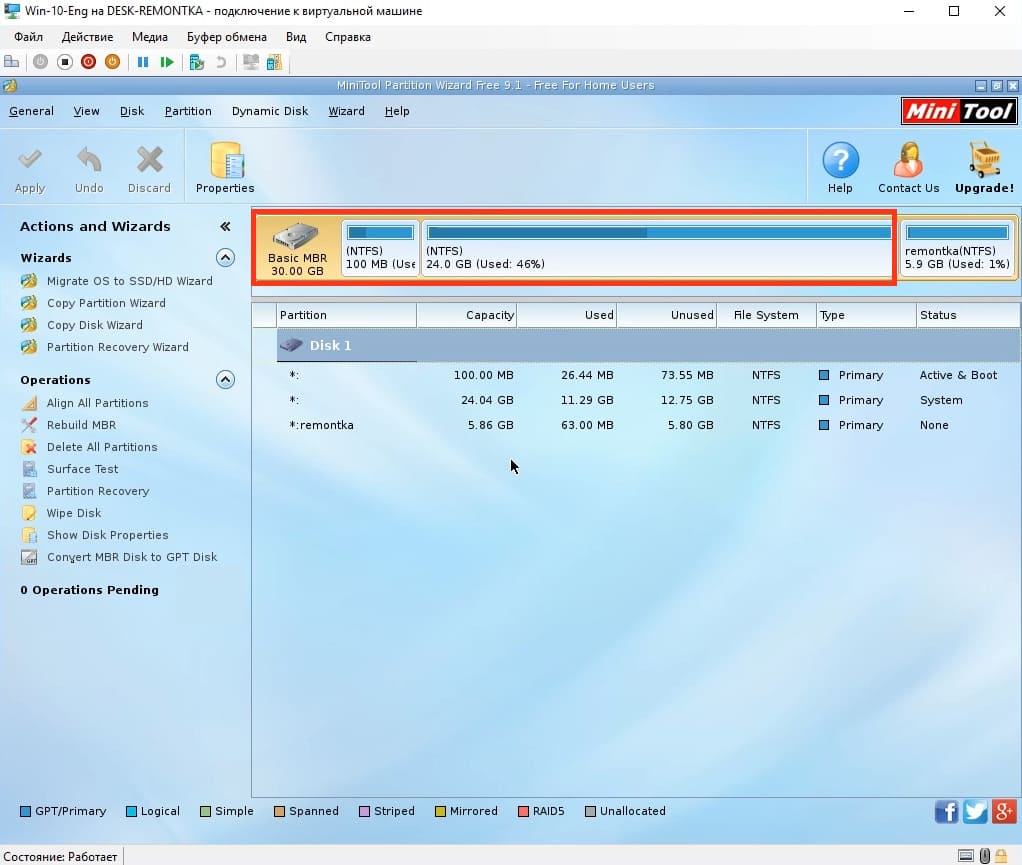Choose Delete All Partitions
1022x865 pixels.
[102, 447]
